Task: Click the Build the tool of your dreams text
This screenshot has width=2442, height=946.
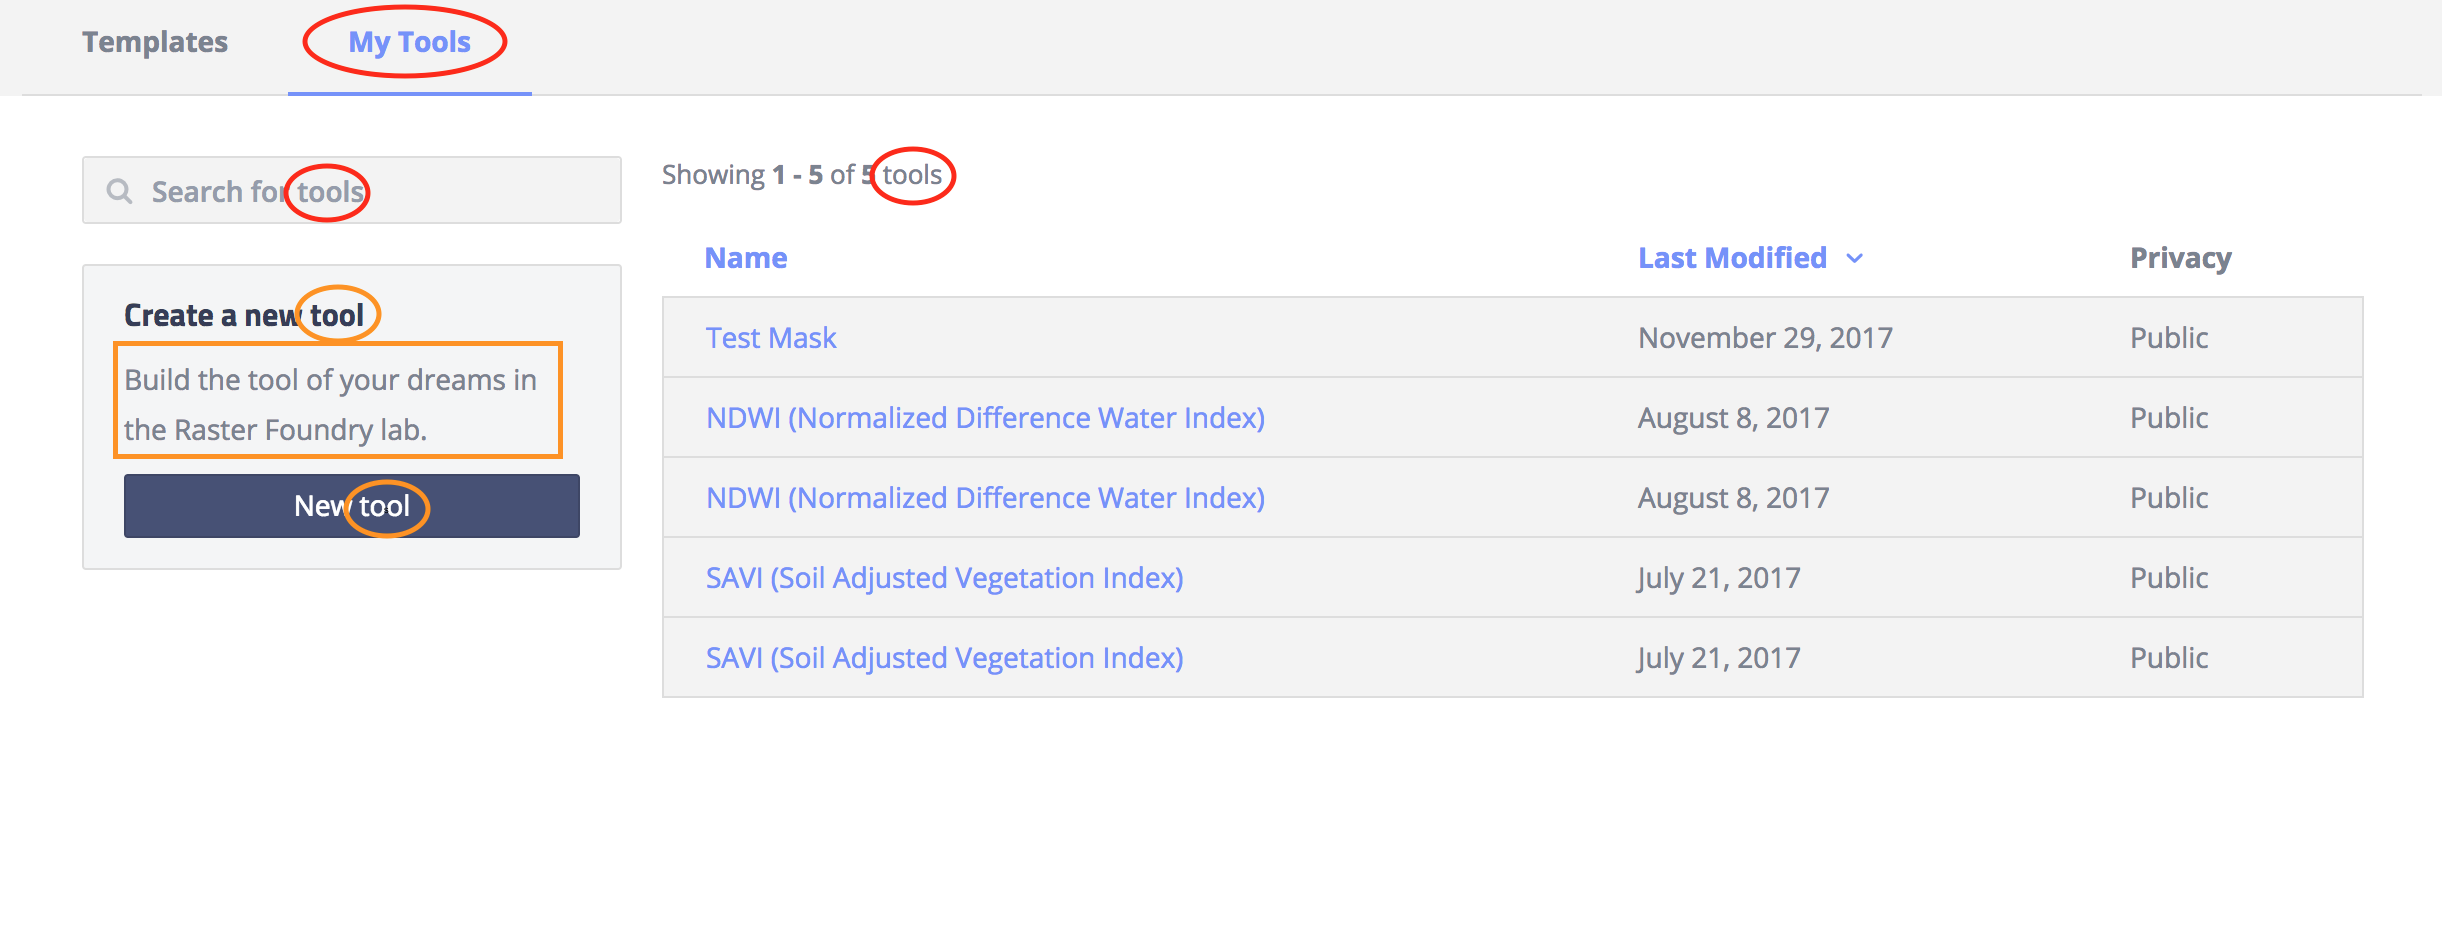Action: coord(332,403)
